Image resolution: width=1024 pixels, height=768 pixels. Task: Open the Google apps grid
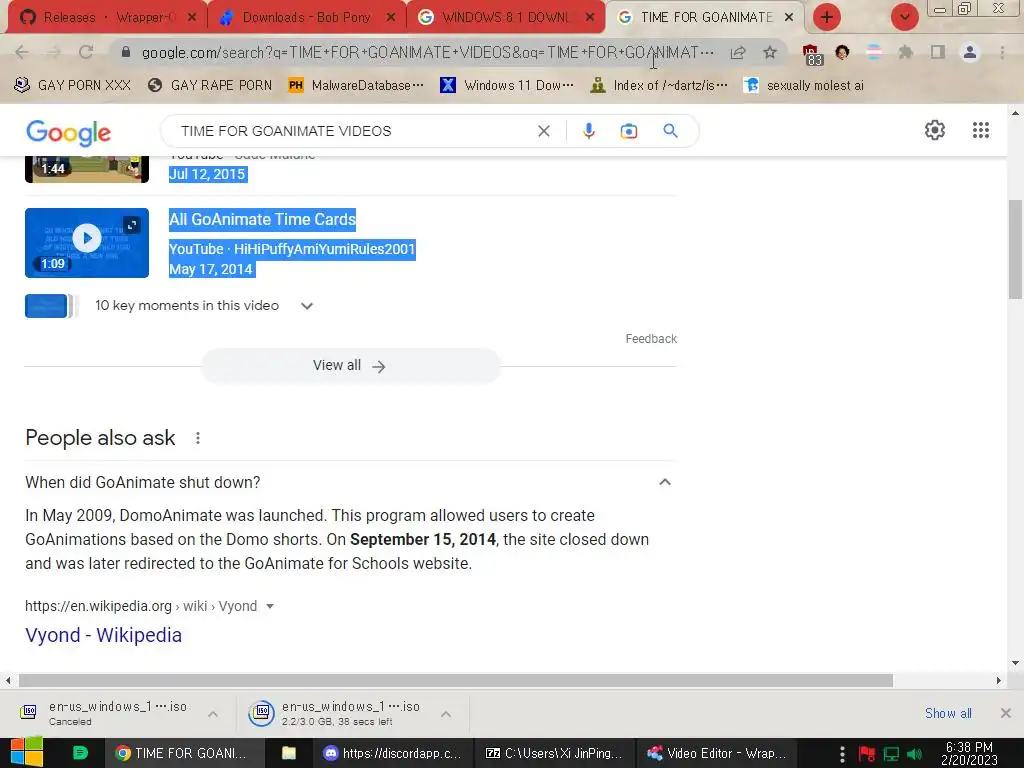click(980, 130)
